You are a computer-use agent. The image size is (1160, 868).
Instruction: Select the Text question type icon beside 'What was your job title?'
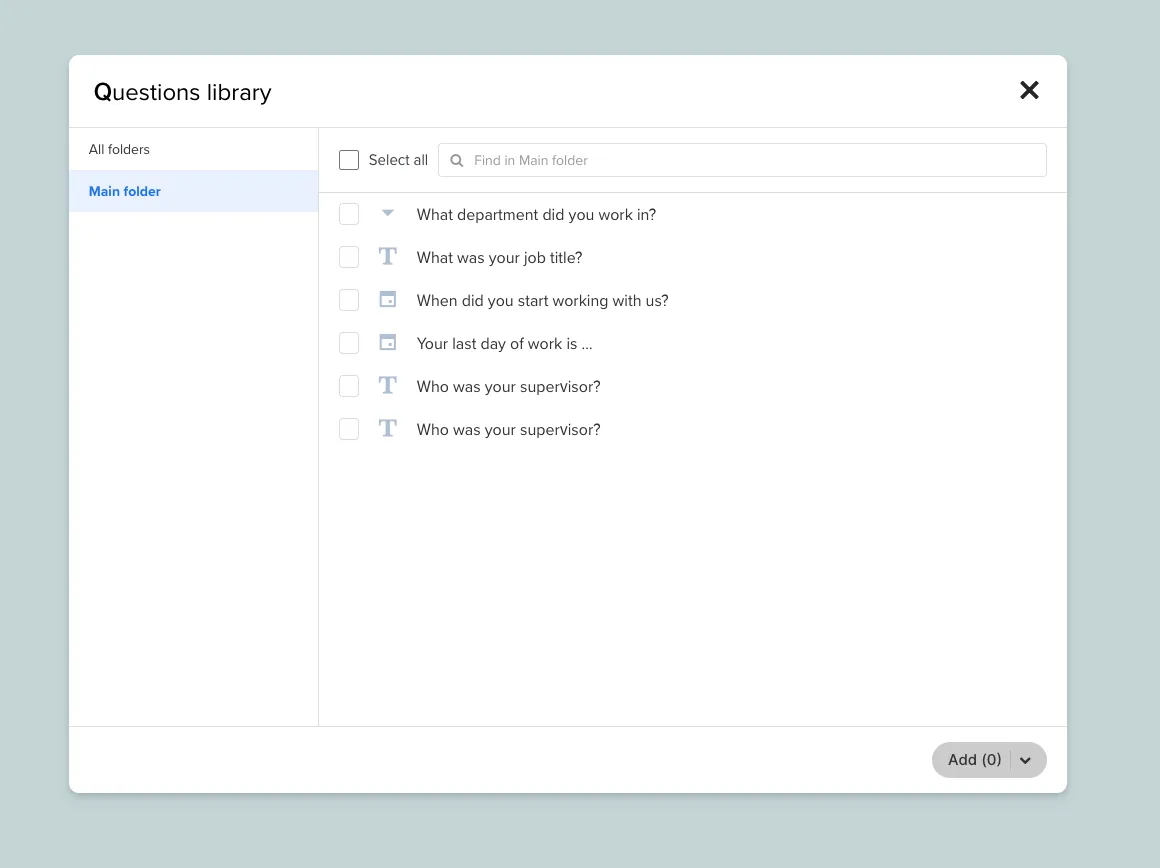click(387, 256)
